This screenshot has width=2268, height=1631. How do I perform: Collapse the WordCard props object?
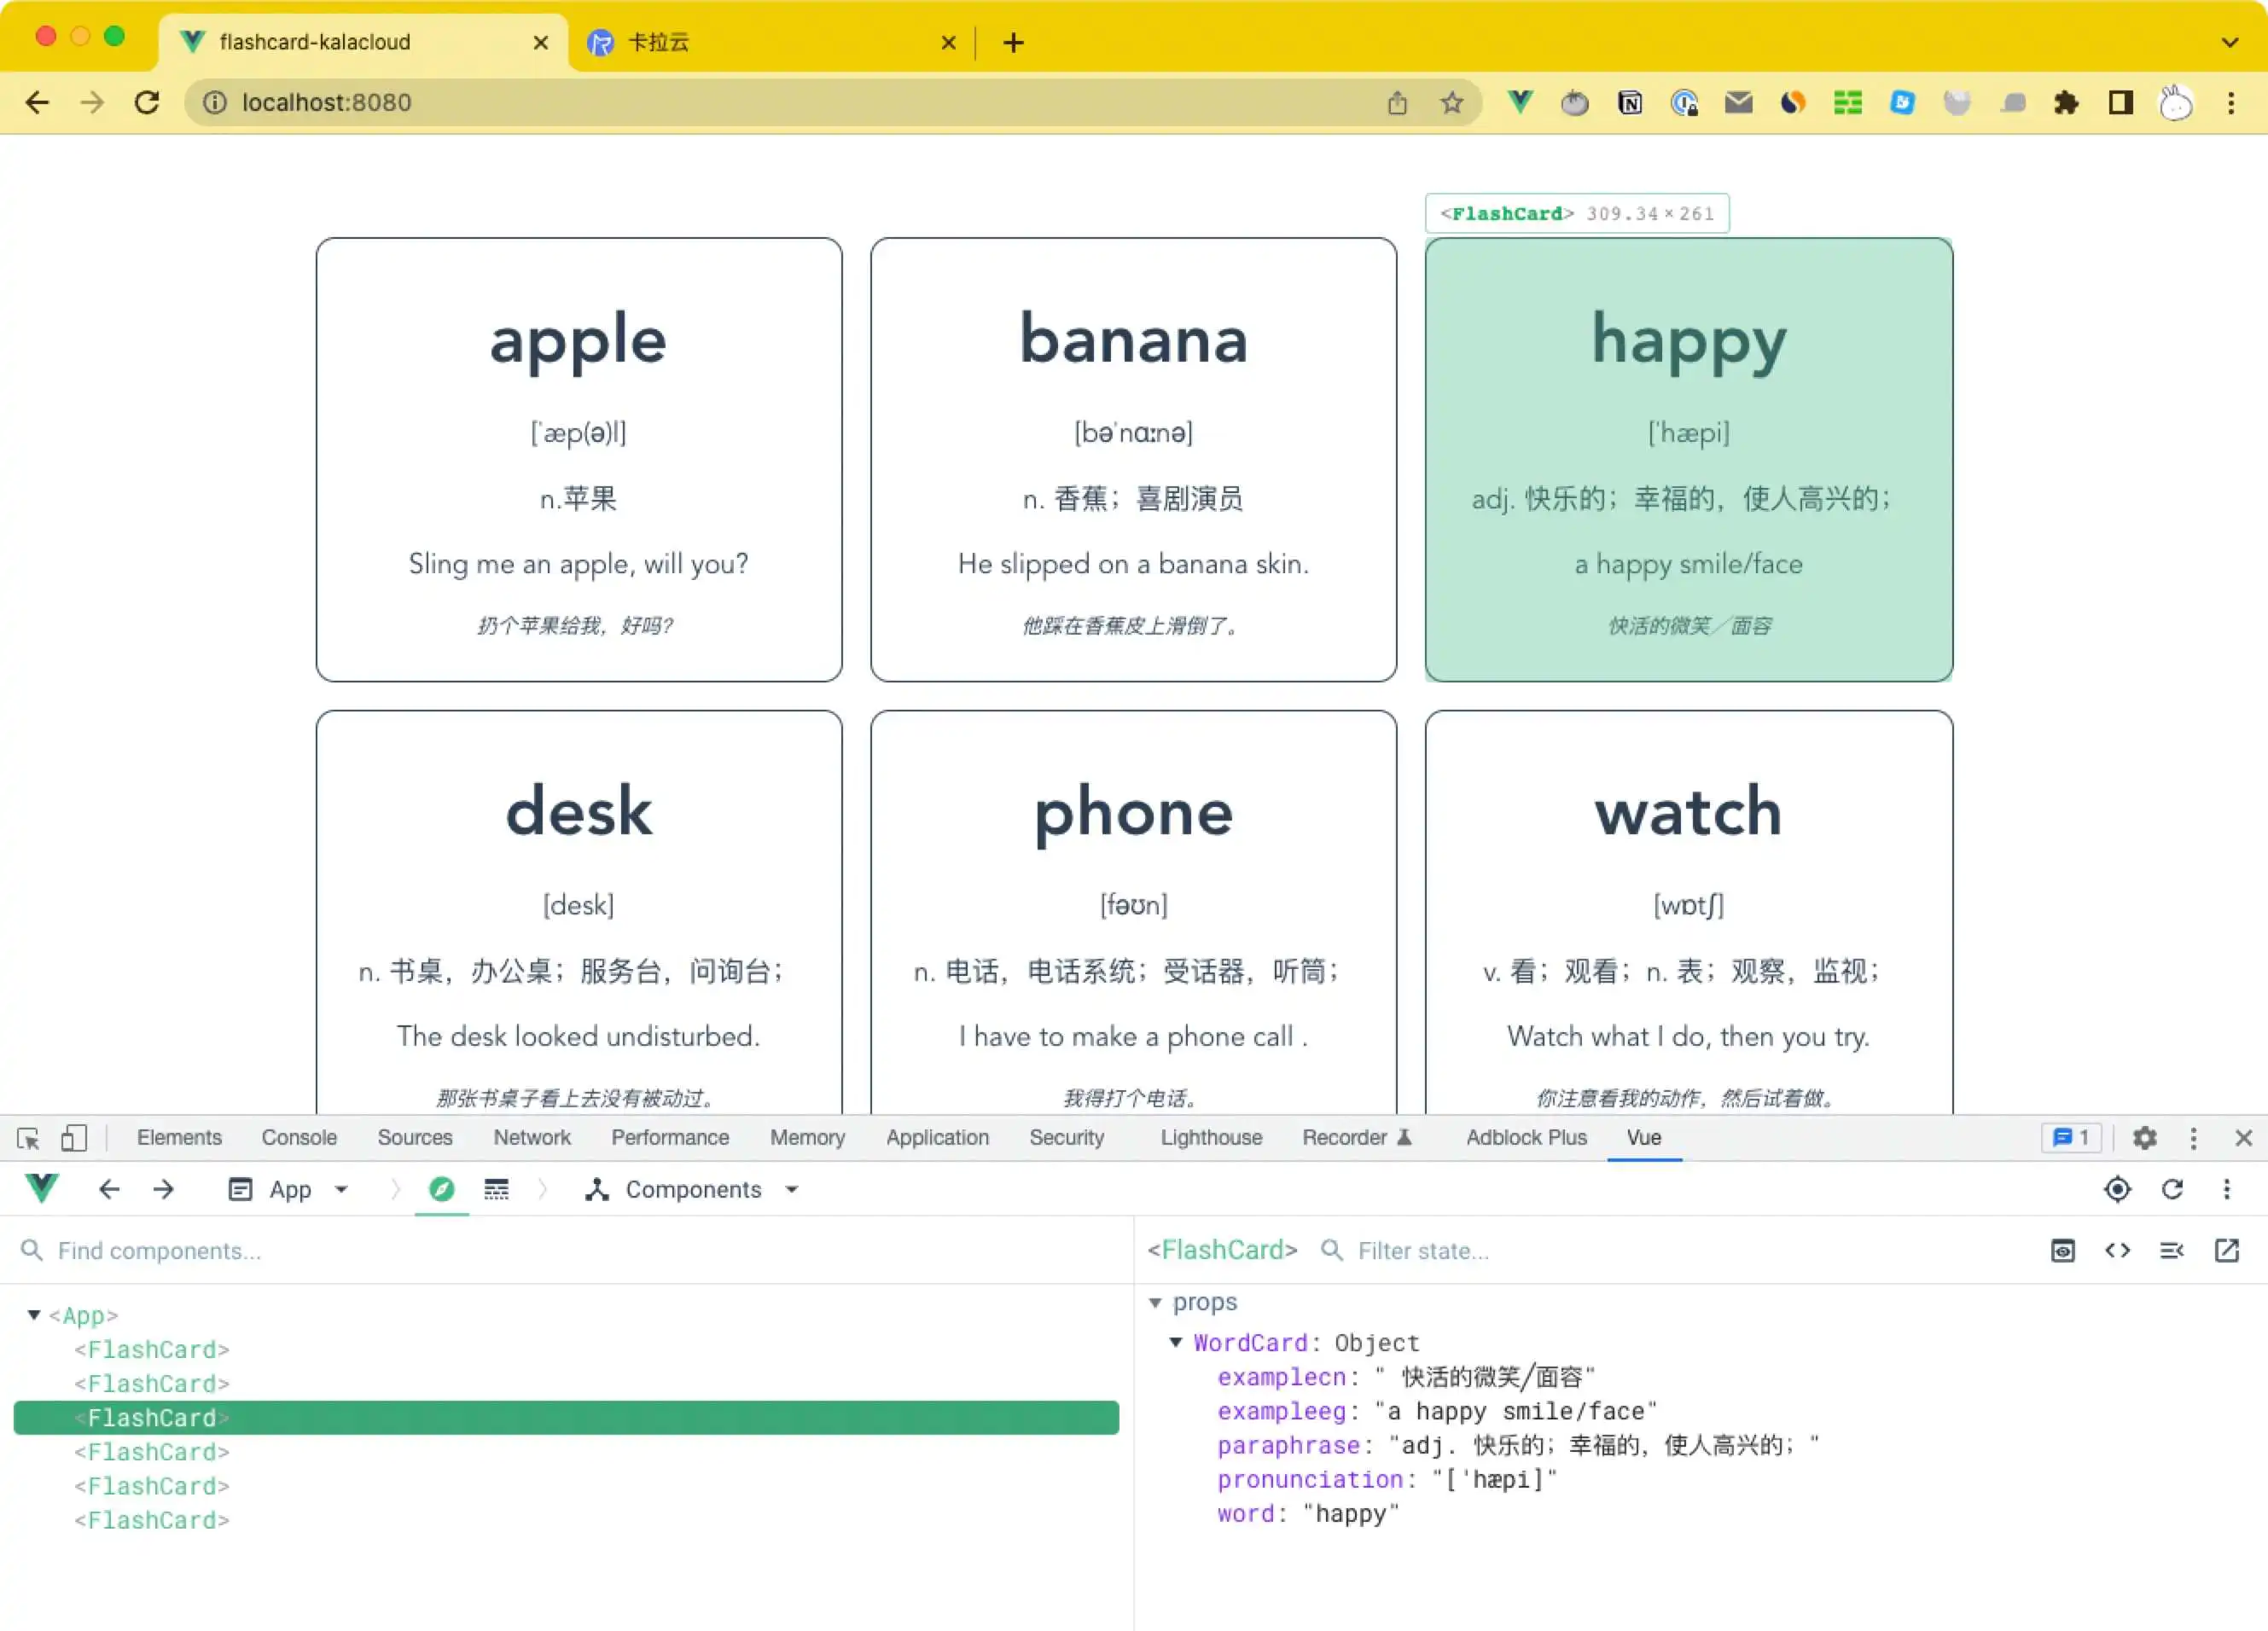click(x=1176, y=1343)
